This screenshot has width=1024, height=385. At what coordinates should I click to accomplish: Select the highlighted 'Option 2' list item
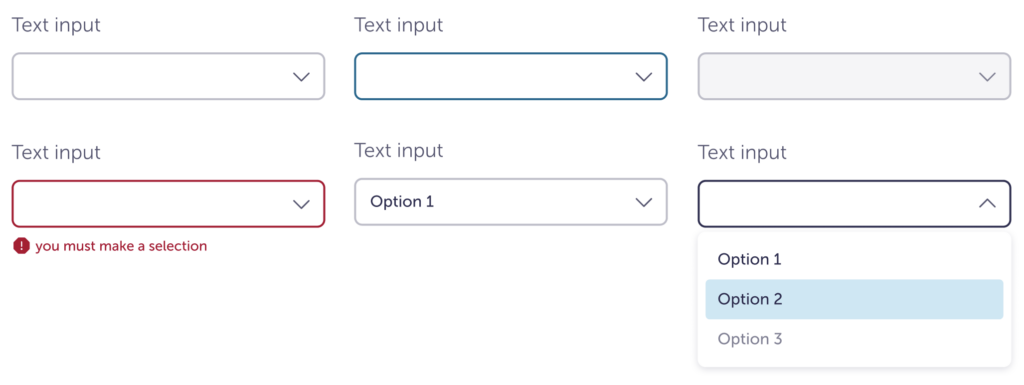point(854,300)
